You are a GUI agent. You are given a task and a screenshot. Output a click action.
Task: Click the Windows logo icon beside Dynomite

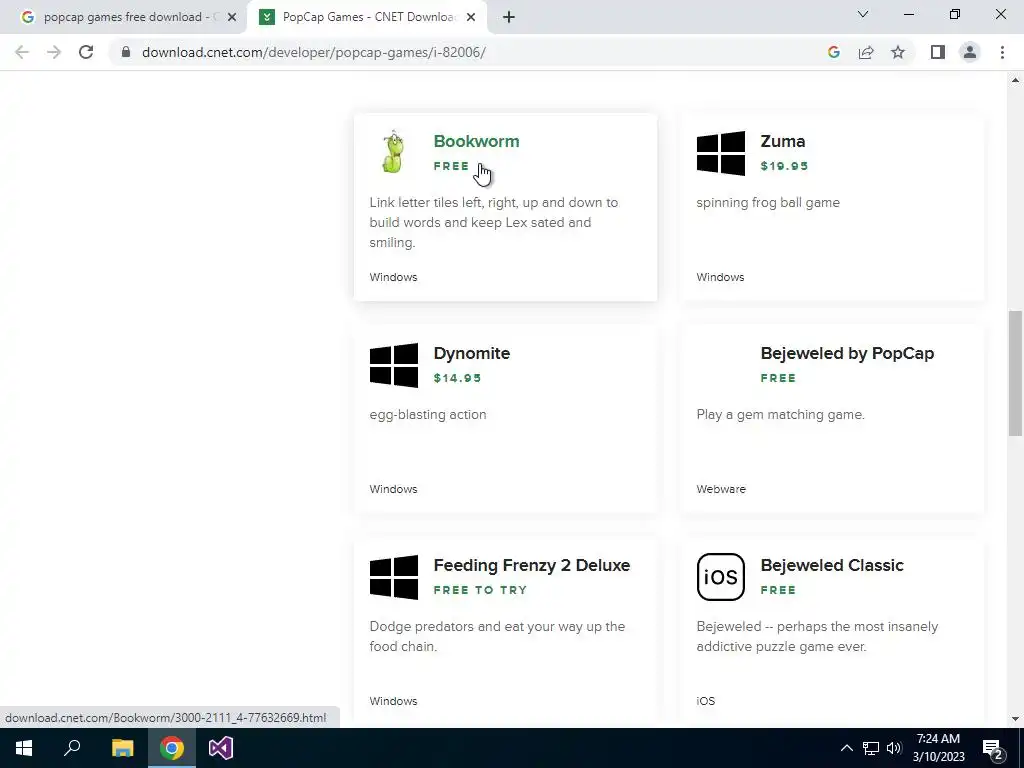393,365
